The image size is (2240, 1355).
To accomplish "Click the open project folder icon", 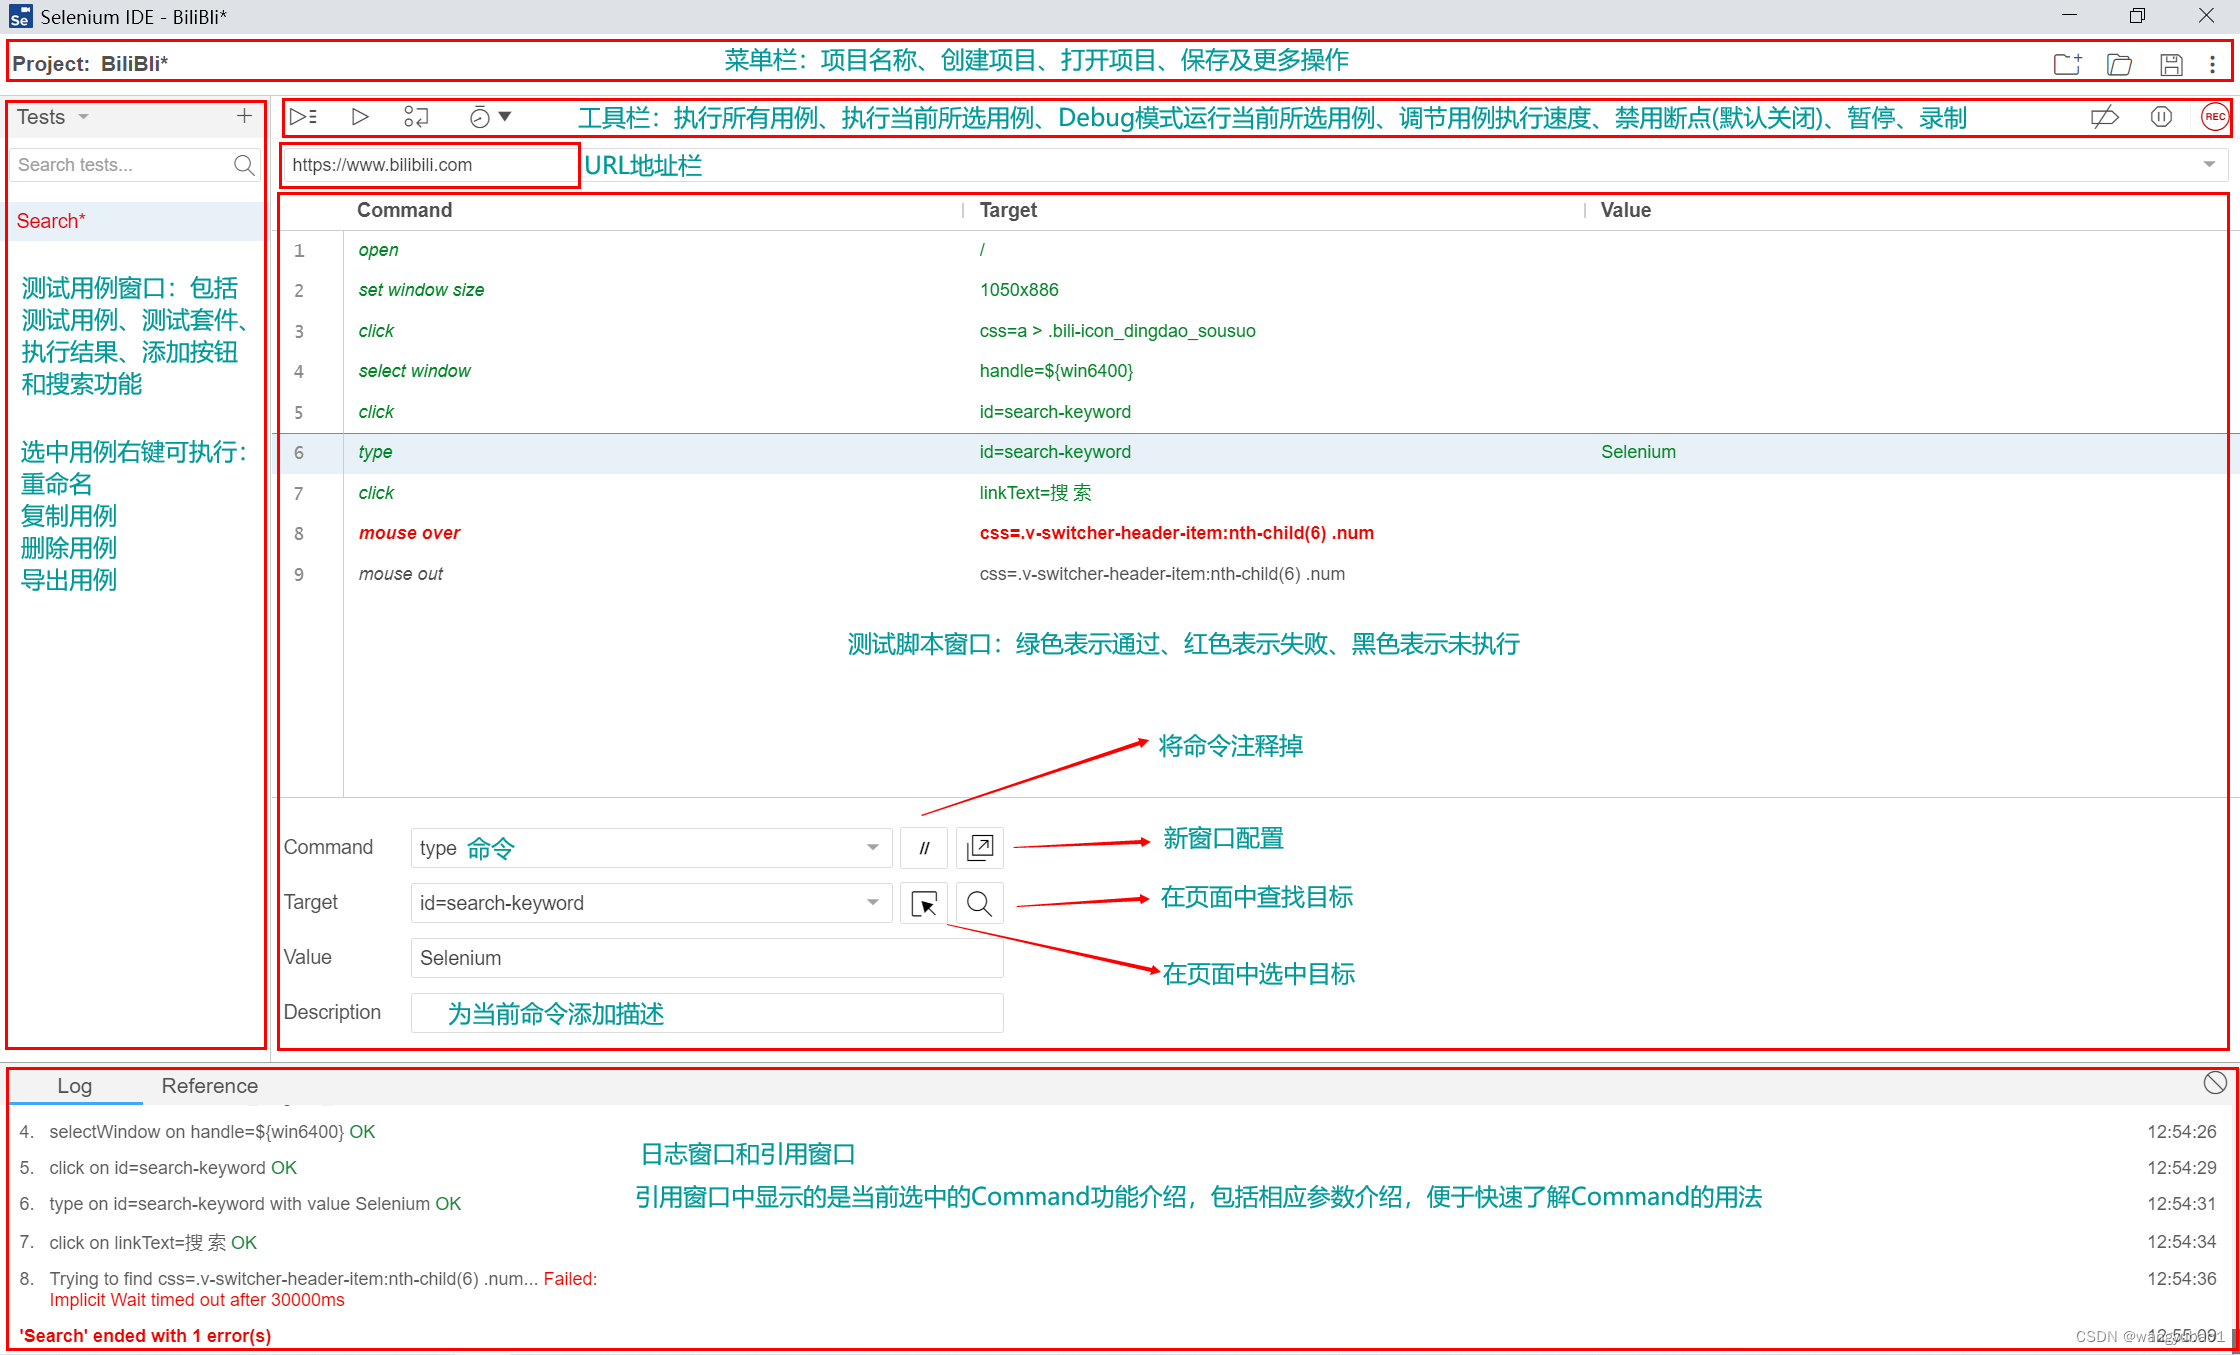I will (x=2119, y=64).
